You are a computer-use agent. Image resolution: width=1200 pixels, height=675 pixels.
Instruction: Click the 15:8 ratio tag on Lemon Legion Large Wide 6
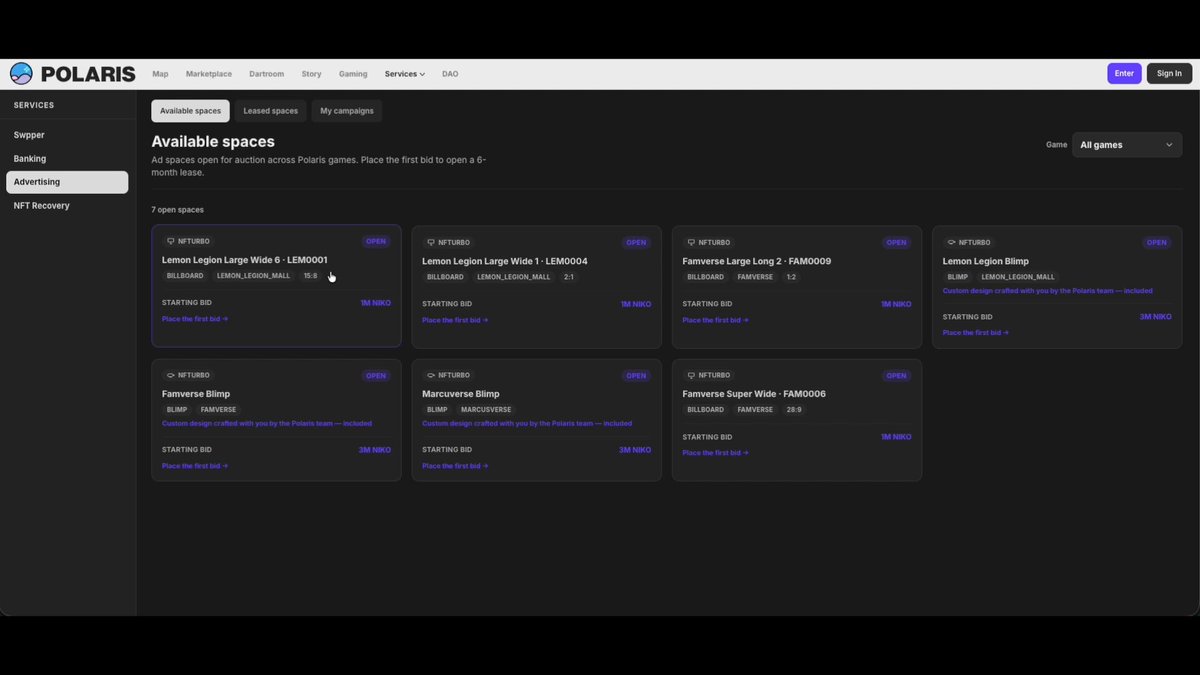click(x=310, y=276)
